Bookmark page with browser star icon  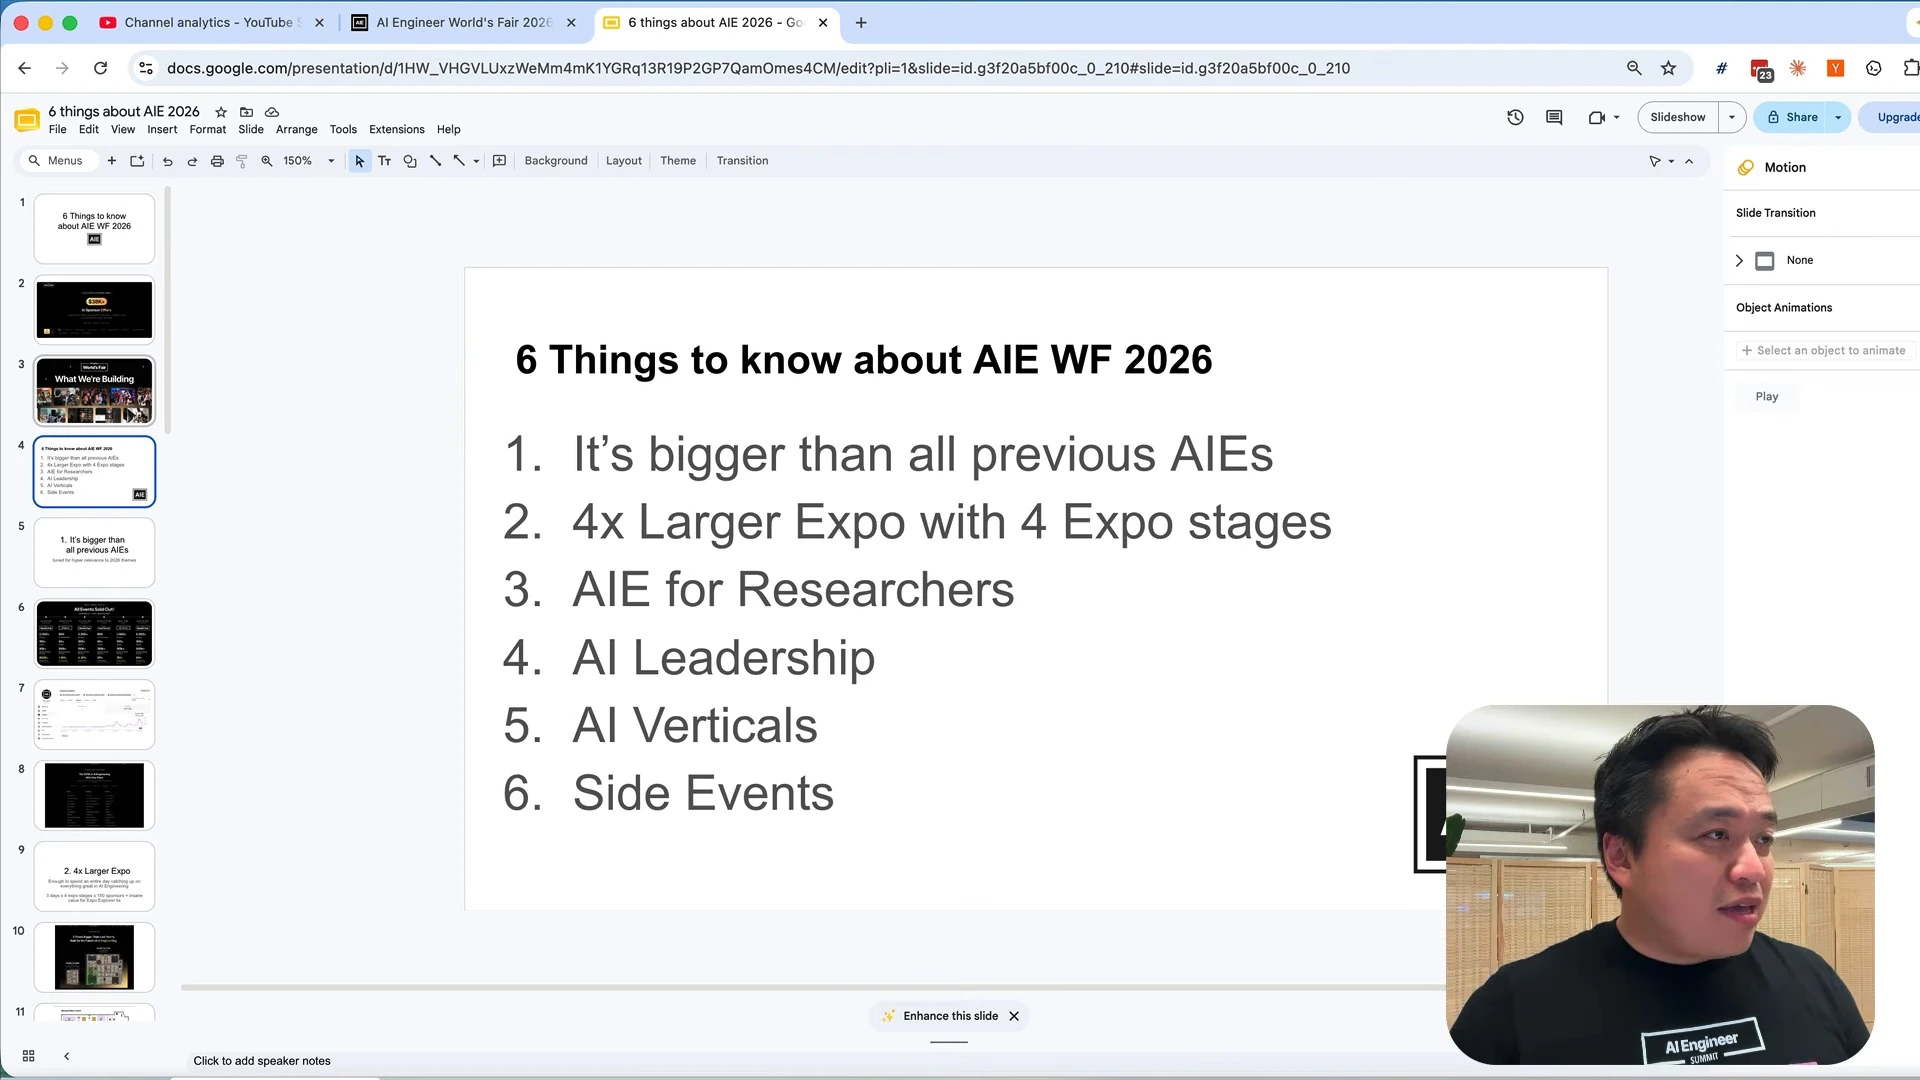pos(1668,68)
